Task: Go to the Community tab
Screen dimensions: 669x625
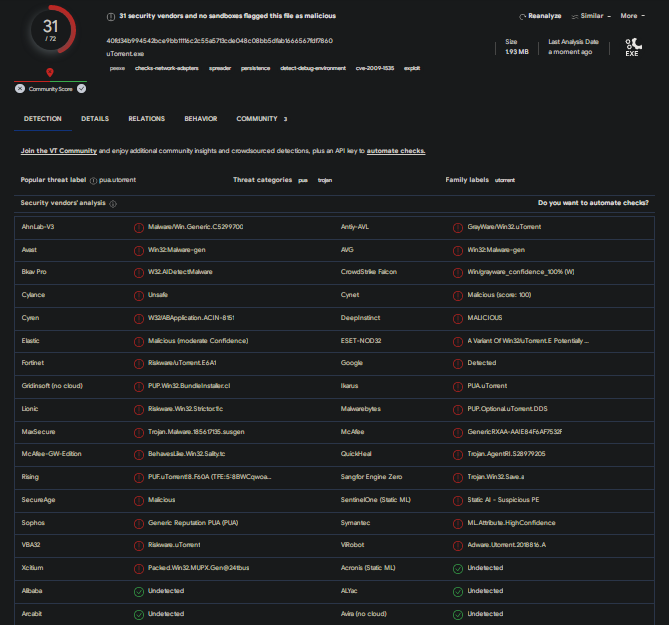Action: point(257,119)
